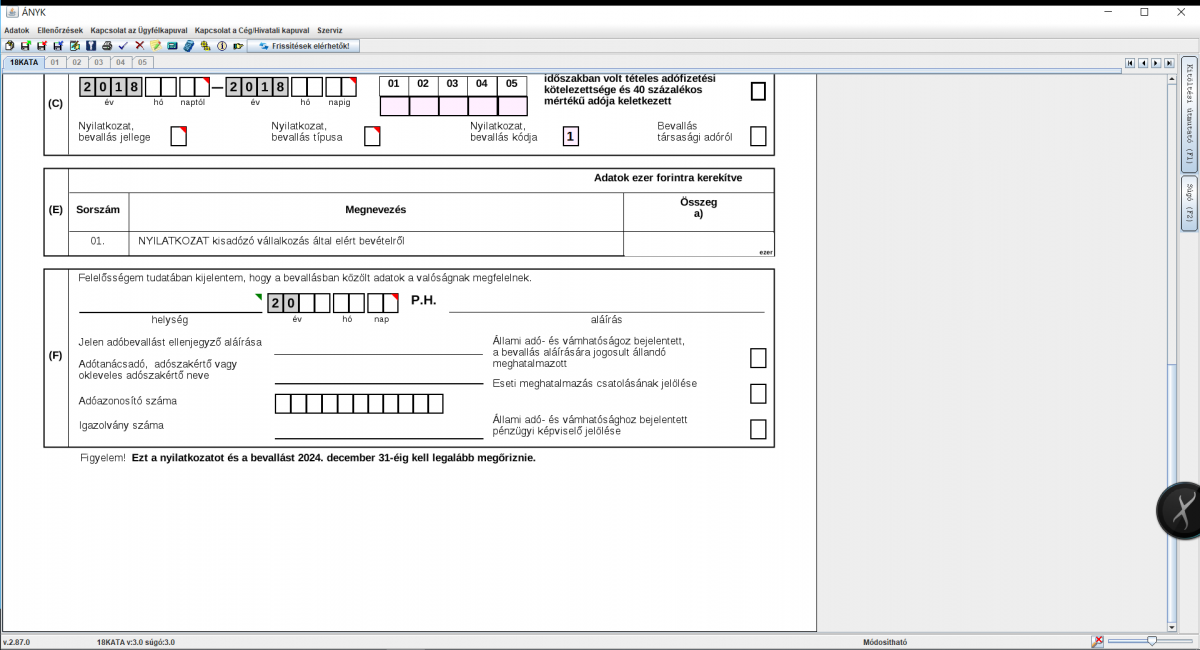This screenshot has width=1200, height=650.
Task: Click the Összeg a) field in row 01
Action: pos(699,244)
